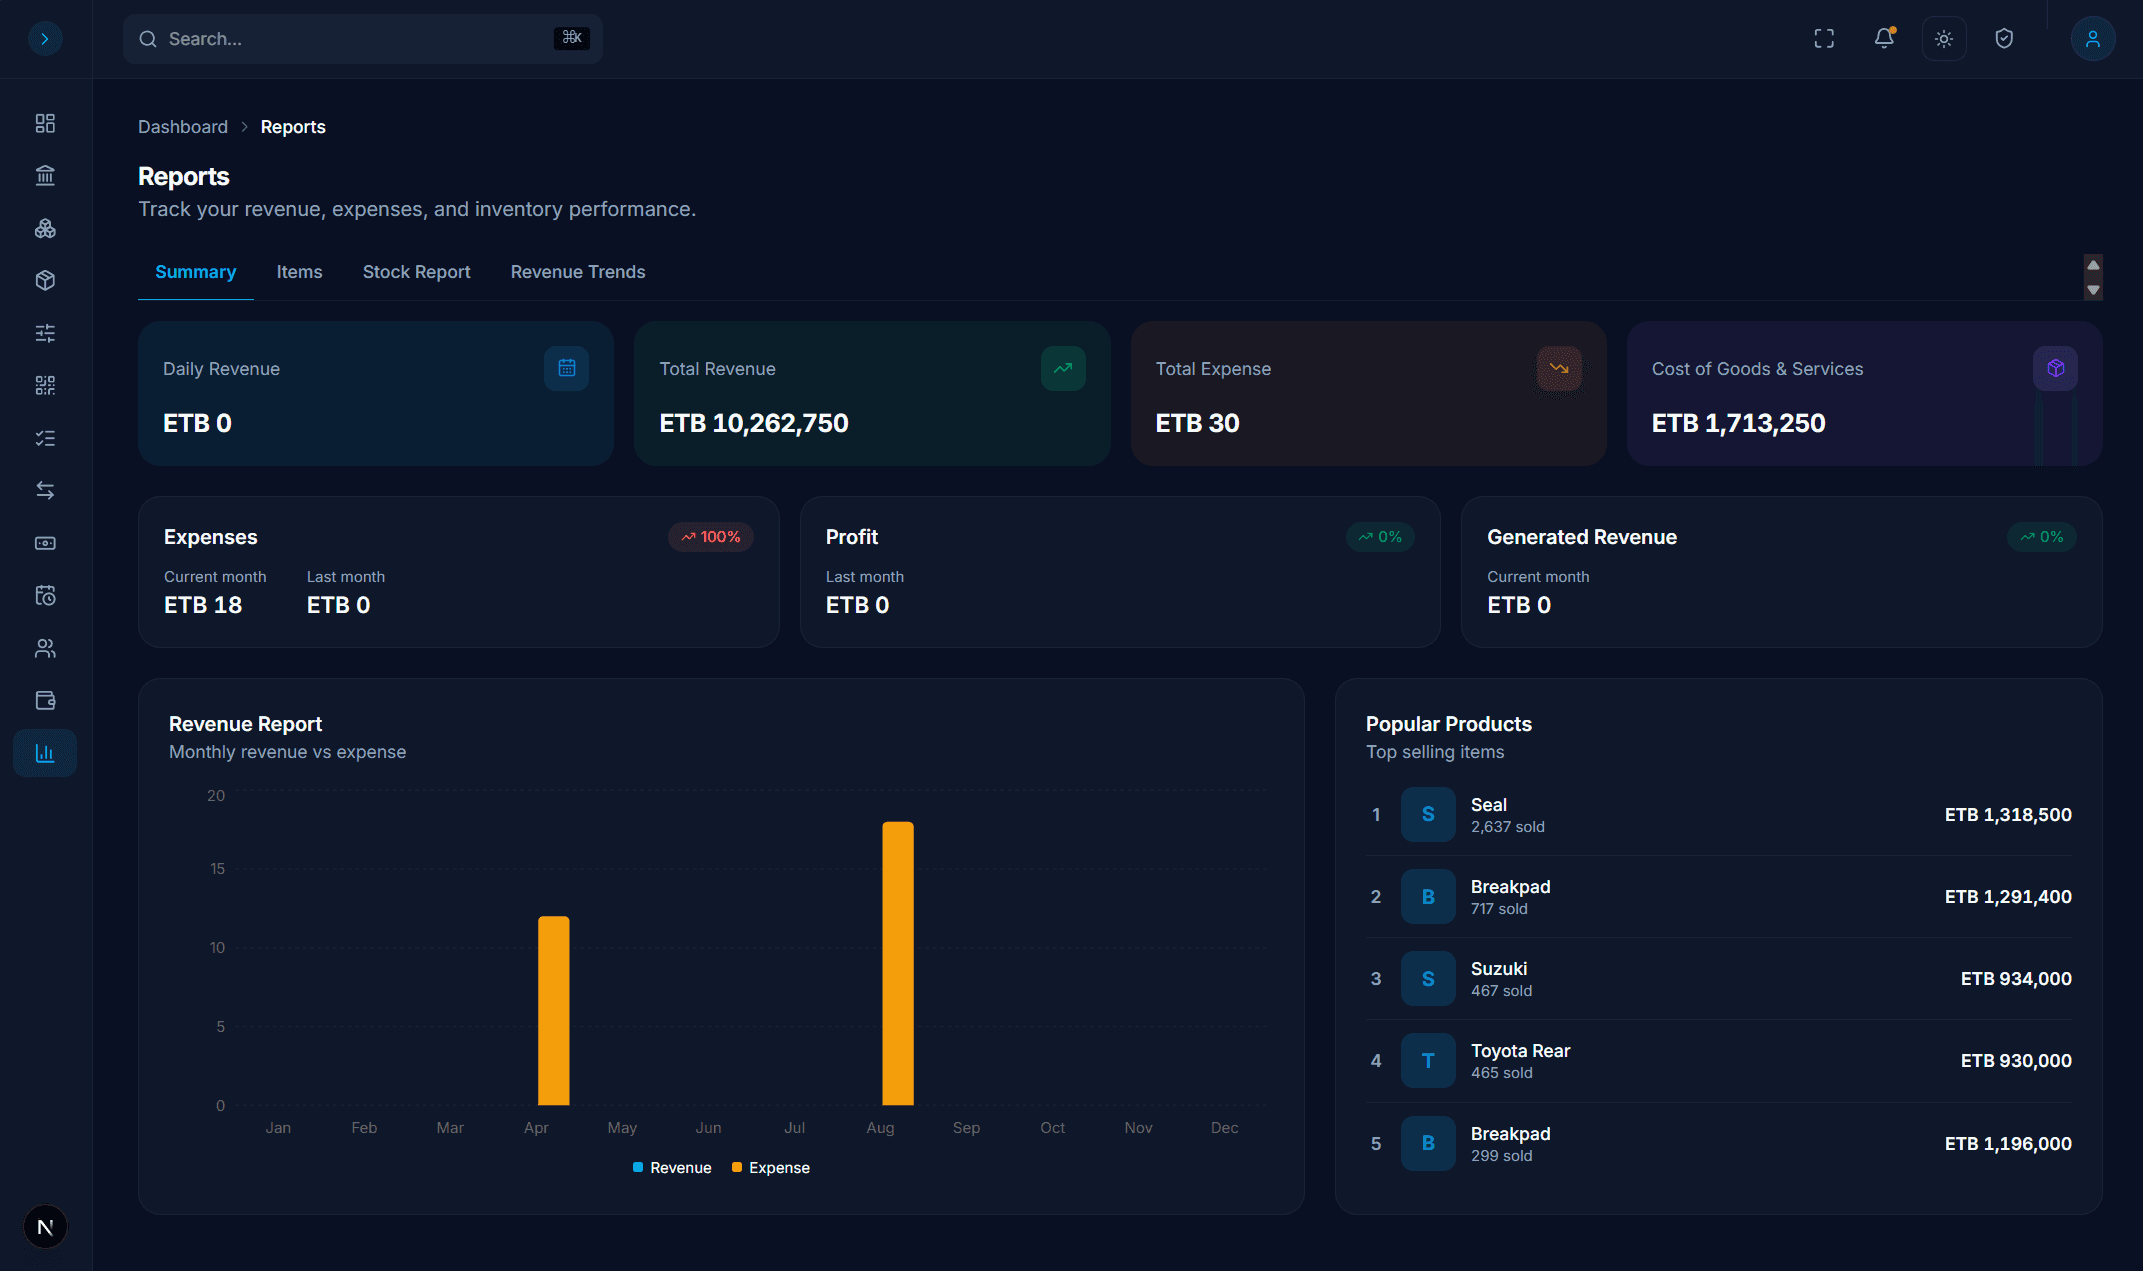Open the N logo button at bottom-left
This screenshot has width=2143, height=1271.
[45, 1227]
